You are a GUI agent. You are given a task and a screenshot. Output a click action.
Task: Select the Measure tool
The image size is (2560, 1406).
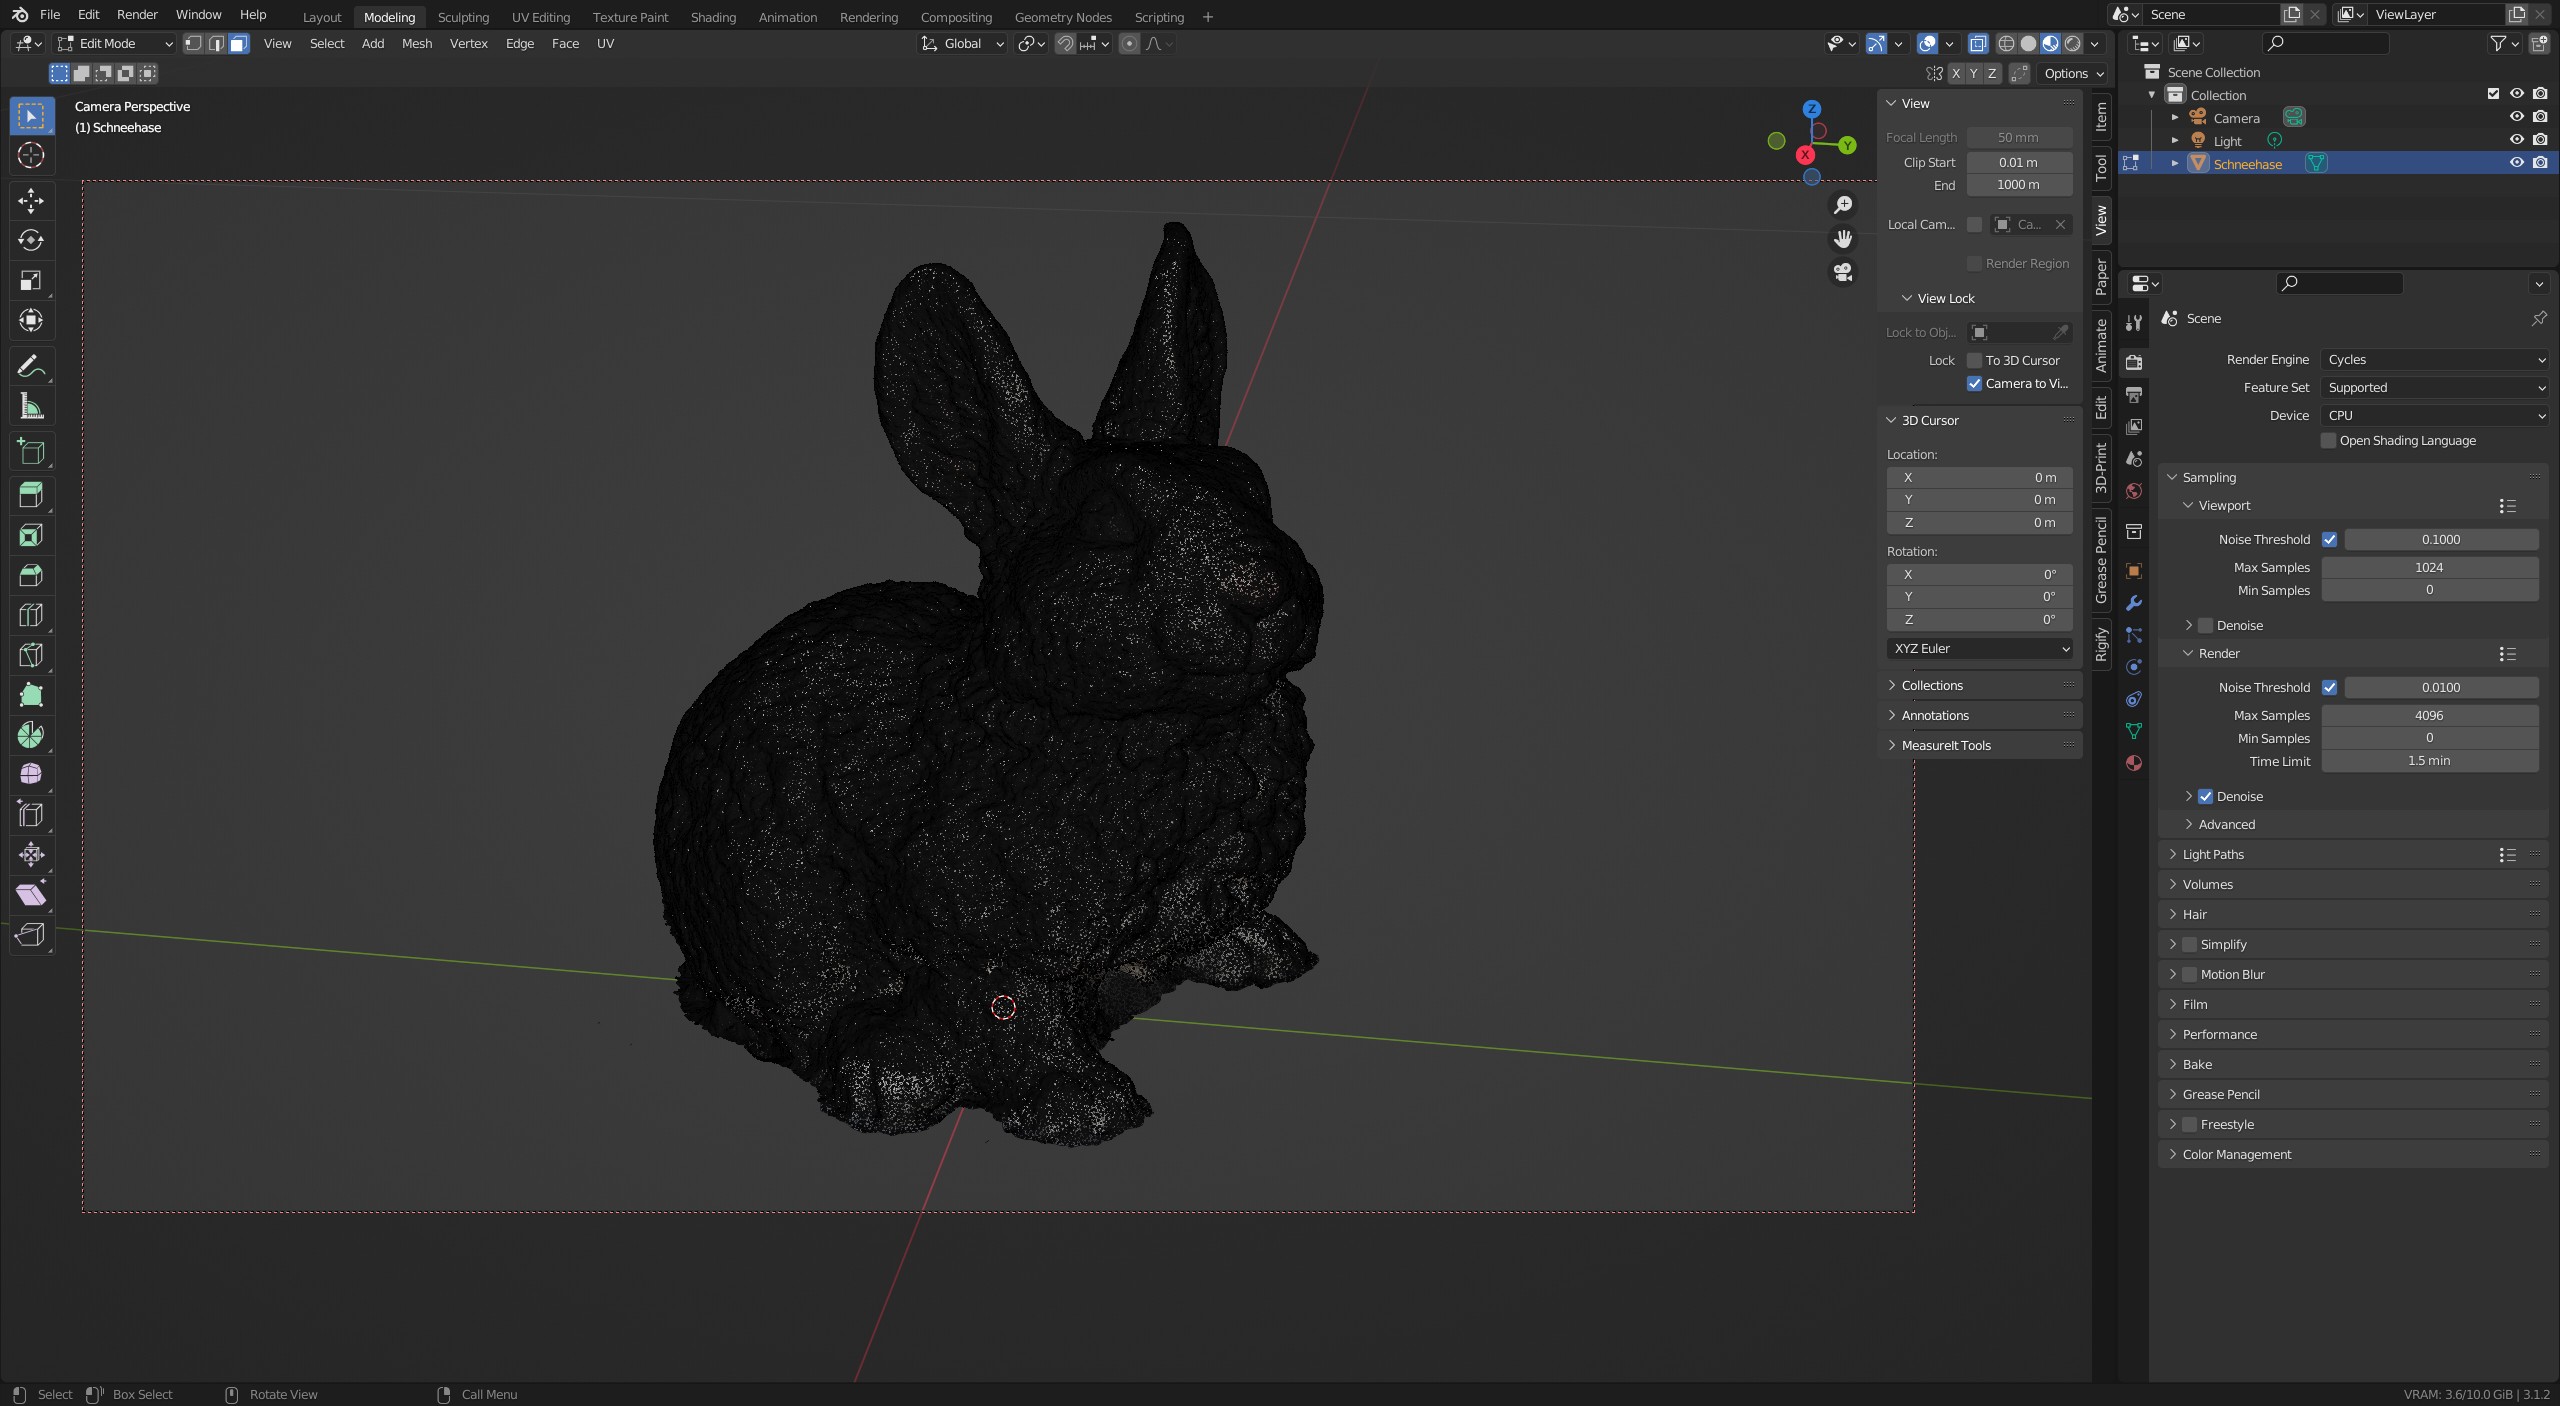pyautogui.click(x=31, y=407)
